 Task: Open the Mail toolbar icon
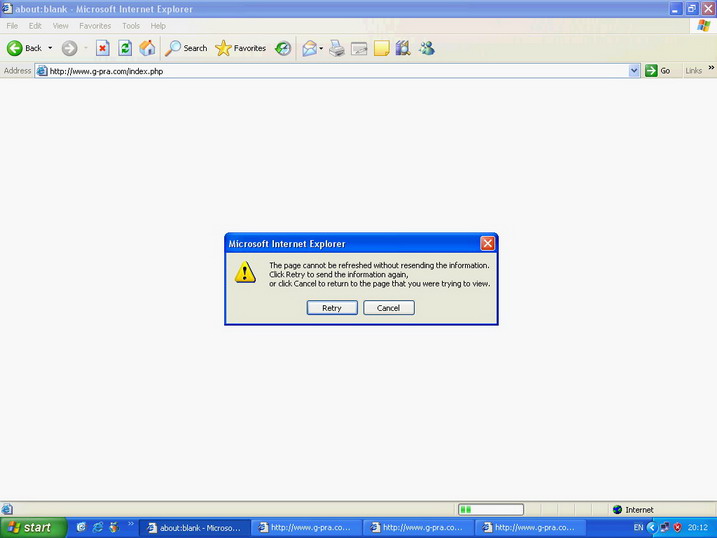tap(309, 48)
